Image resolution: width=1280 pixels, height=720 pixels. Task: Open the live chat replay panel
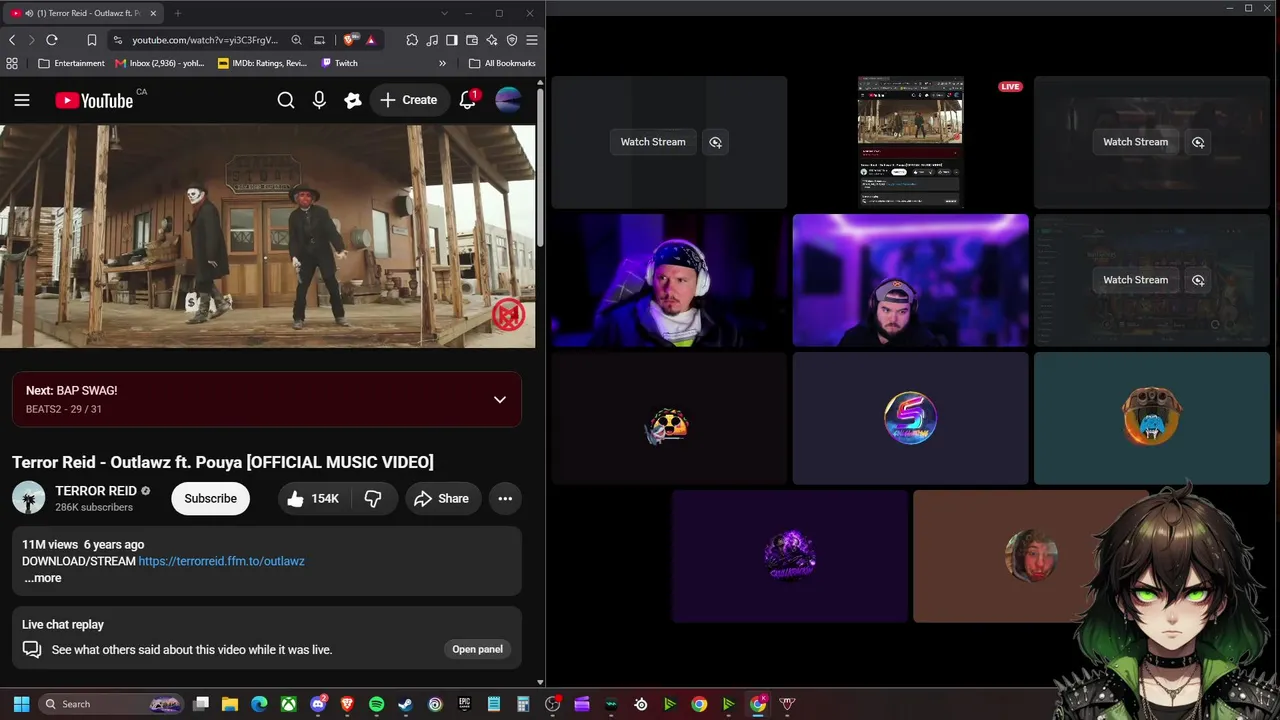click(x=477, y=649)
